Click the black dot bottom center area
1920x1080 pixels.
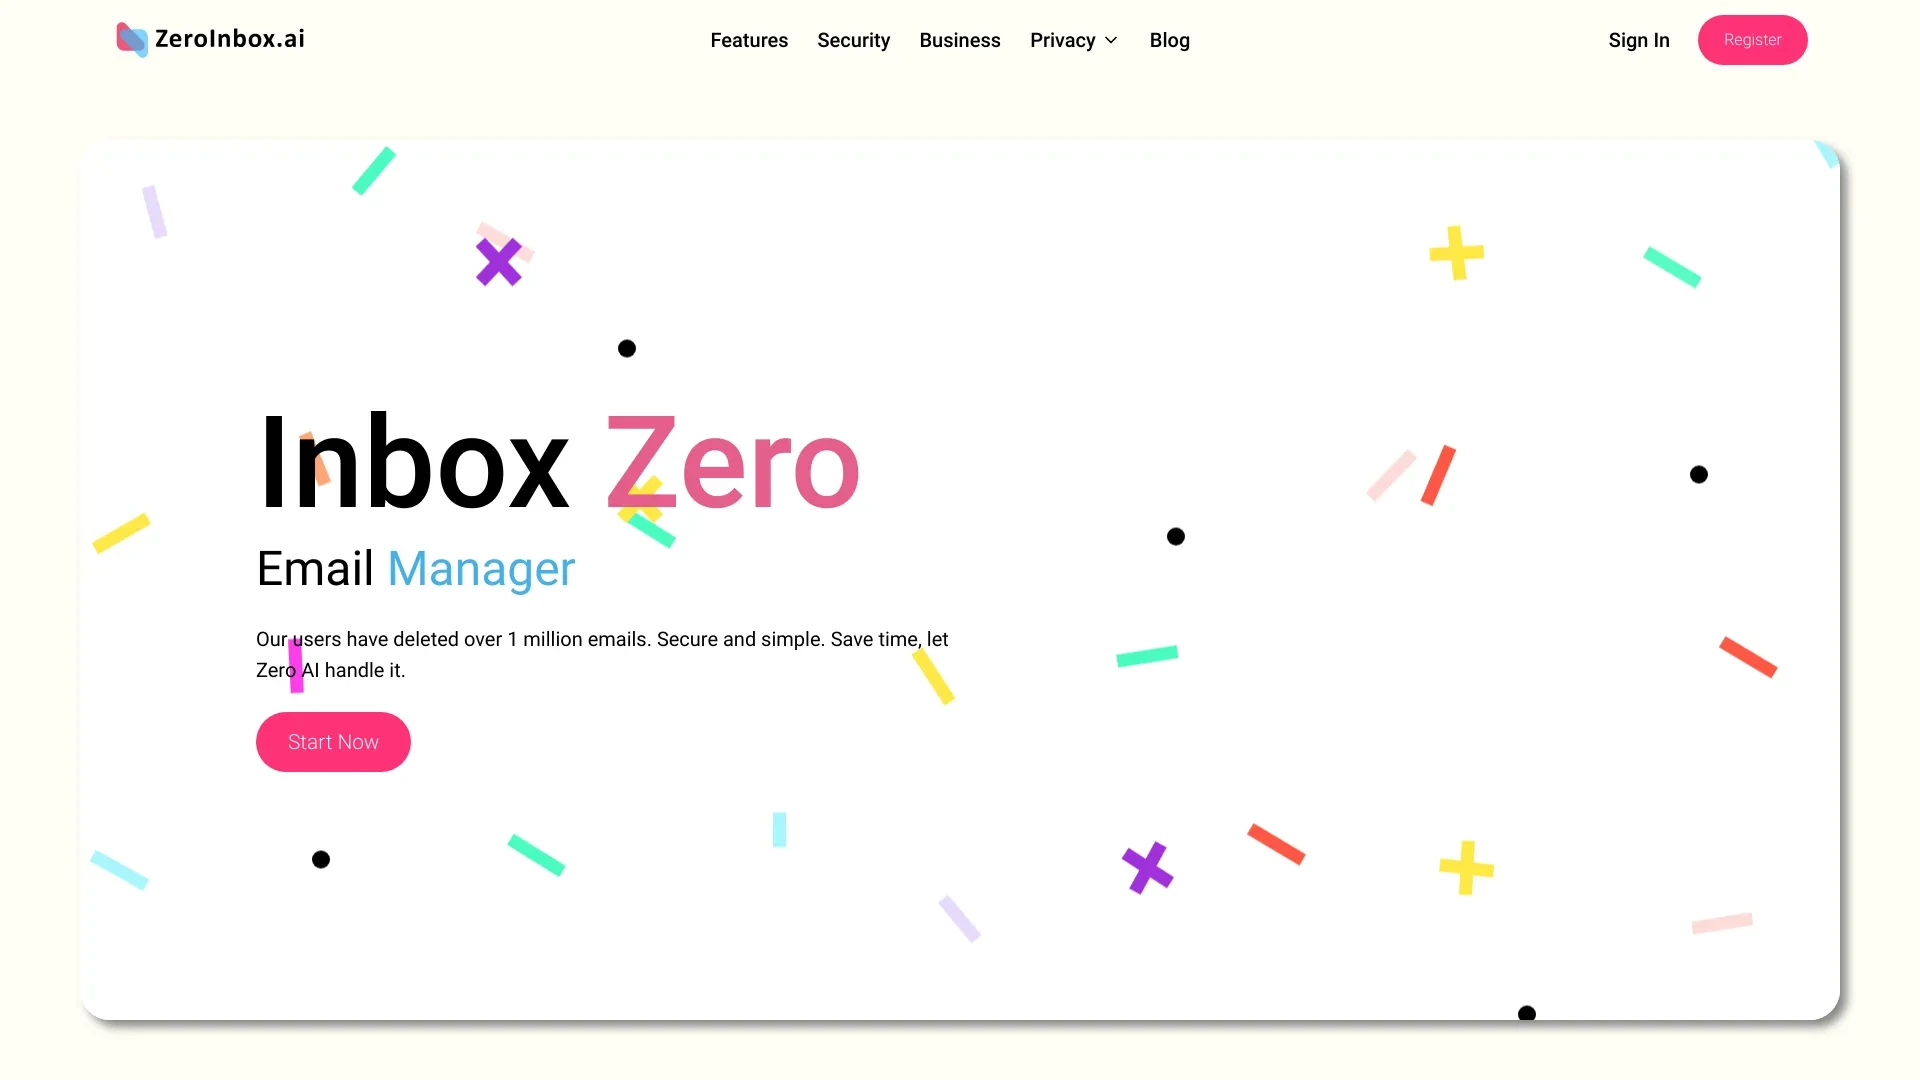pyautogui.click(x=1526, y=1013)
